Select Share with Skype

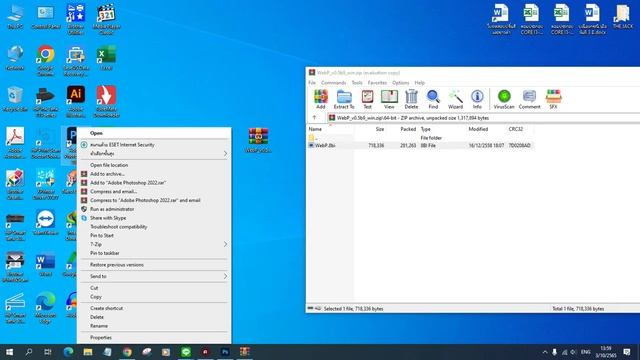(154, 218)
